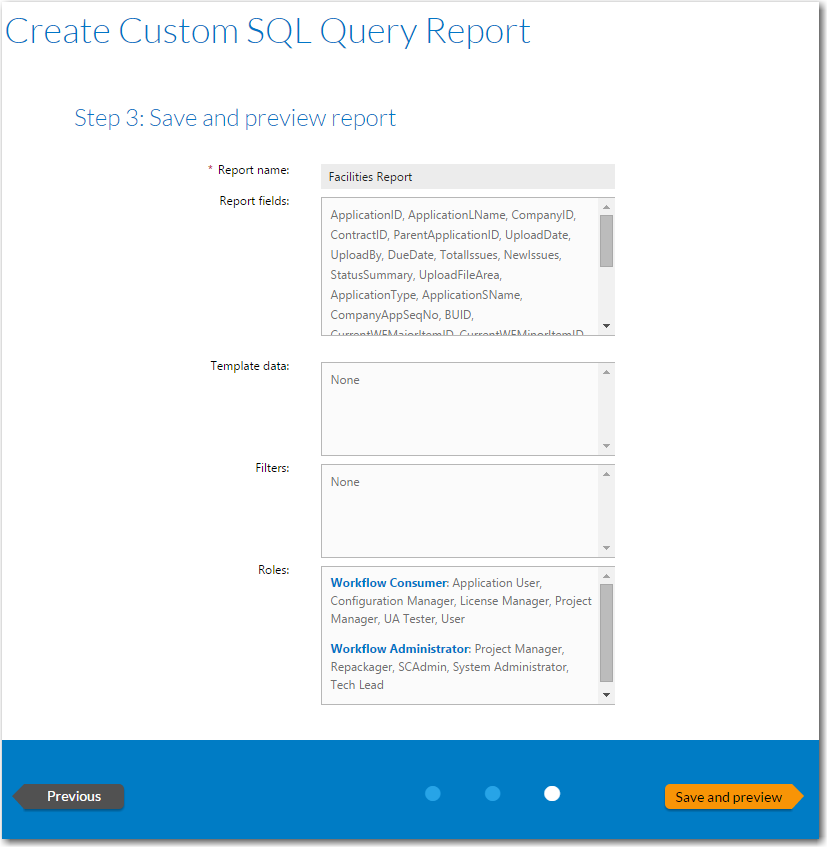This screenshot has width=827, height=847.
Task: Select the current highlighted step dot
Action: (552, 793)
